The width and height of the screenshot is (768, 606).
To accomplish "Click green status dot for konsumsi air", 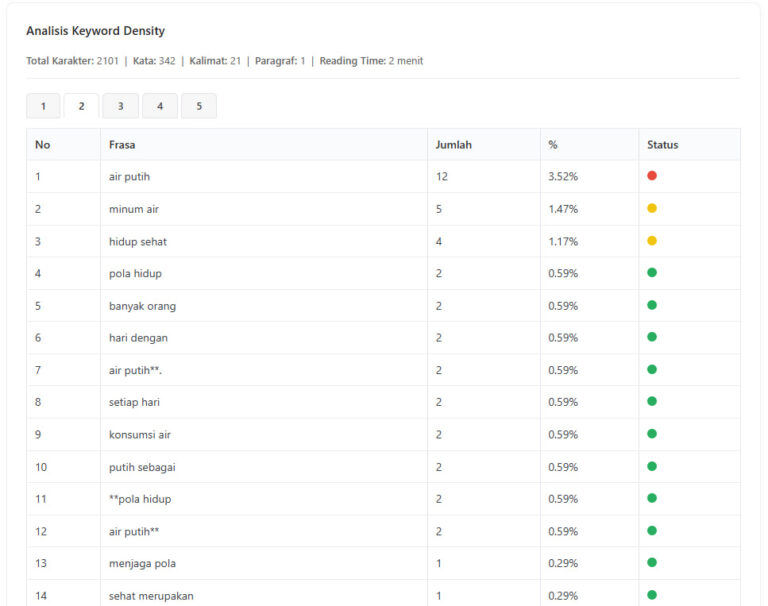I will pyautogui.click(x=652, y=434).
